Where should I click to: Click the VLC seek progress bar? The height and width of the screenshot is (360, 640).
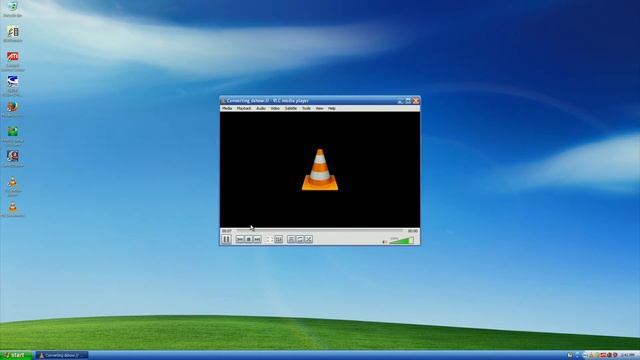(x=320, y=231)
